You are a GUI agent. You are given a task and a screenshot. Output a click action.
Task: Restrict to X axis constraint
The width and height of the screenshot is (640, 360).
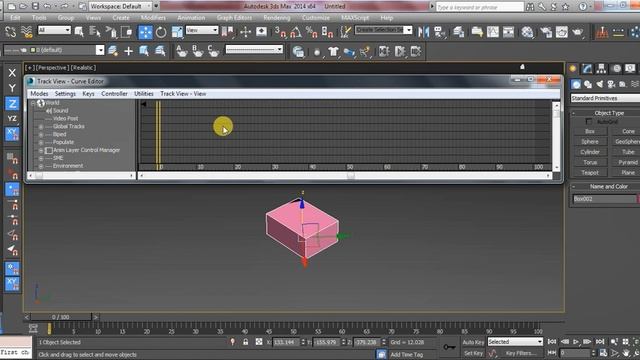[12, 73]
